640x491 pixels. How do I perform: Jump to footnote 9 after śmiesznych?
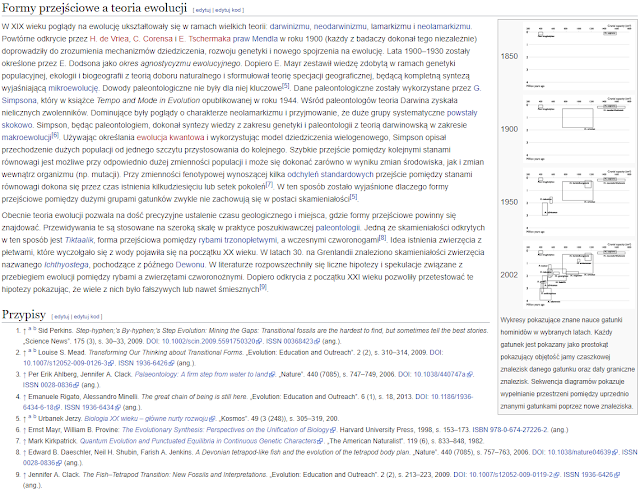point(263,287)
